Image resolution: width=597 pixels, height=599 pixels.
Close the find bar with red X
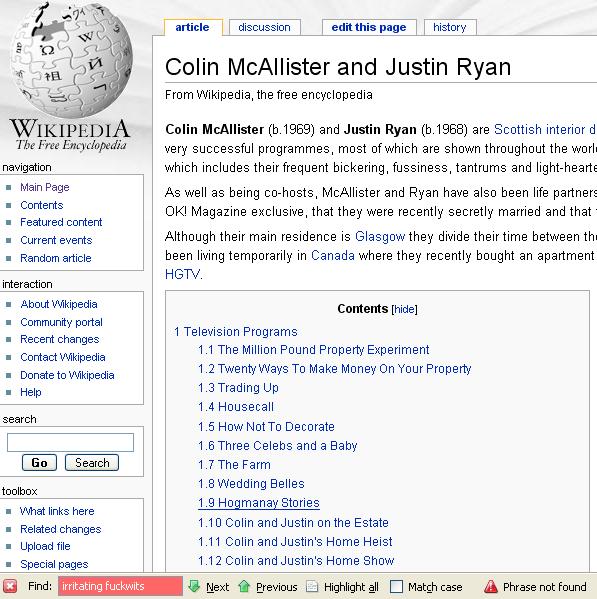10,586
